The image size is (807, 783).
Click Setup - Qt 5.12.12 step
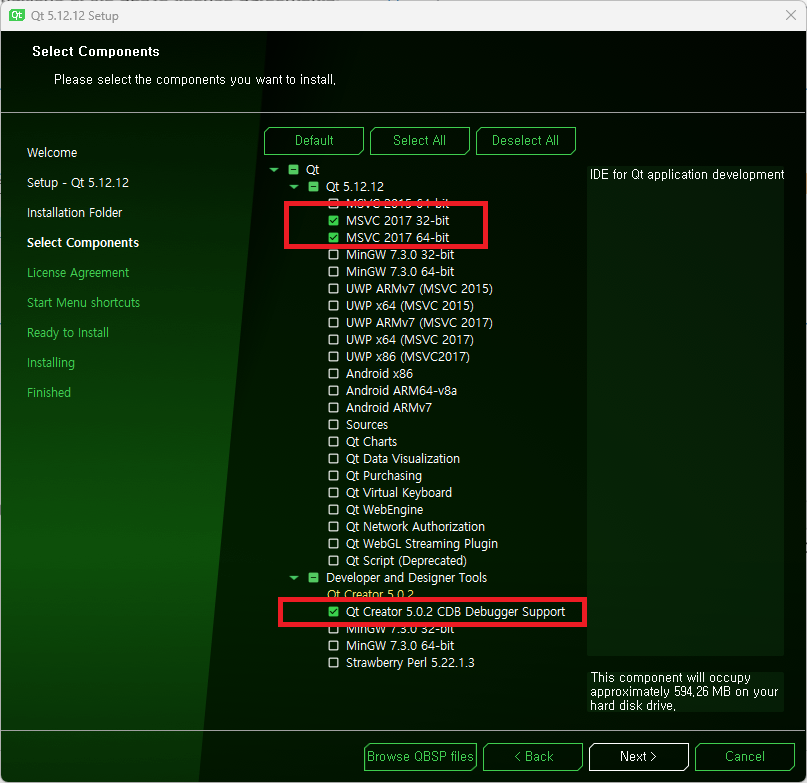point(78,182)
